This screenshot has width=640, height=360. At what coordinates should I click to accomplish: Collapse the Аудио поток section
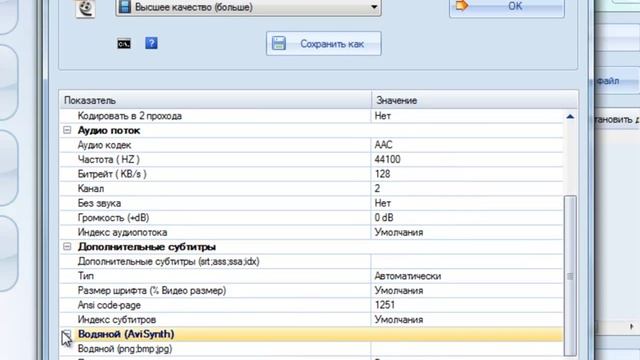tap(67, 130)
